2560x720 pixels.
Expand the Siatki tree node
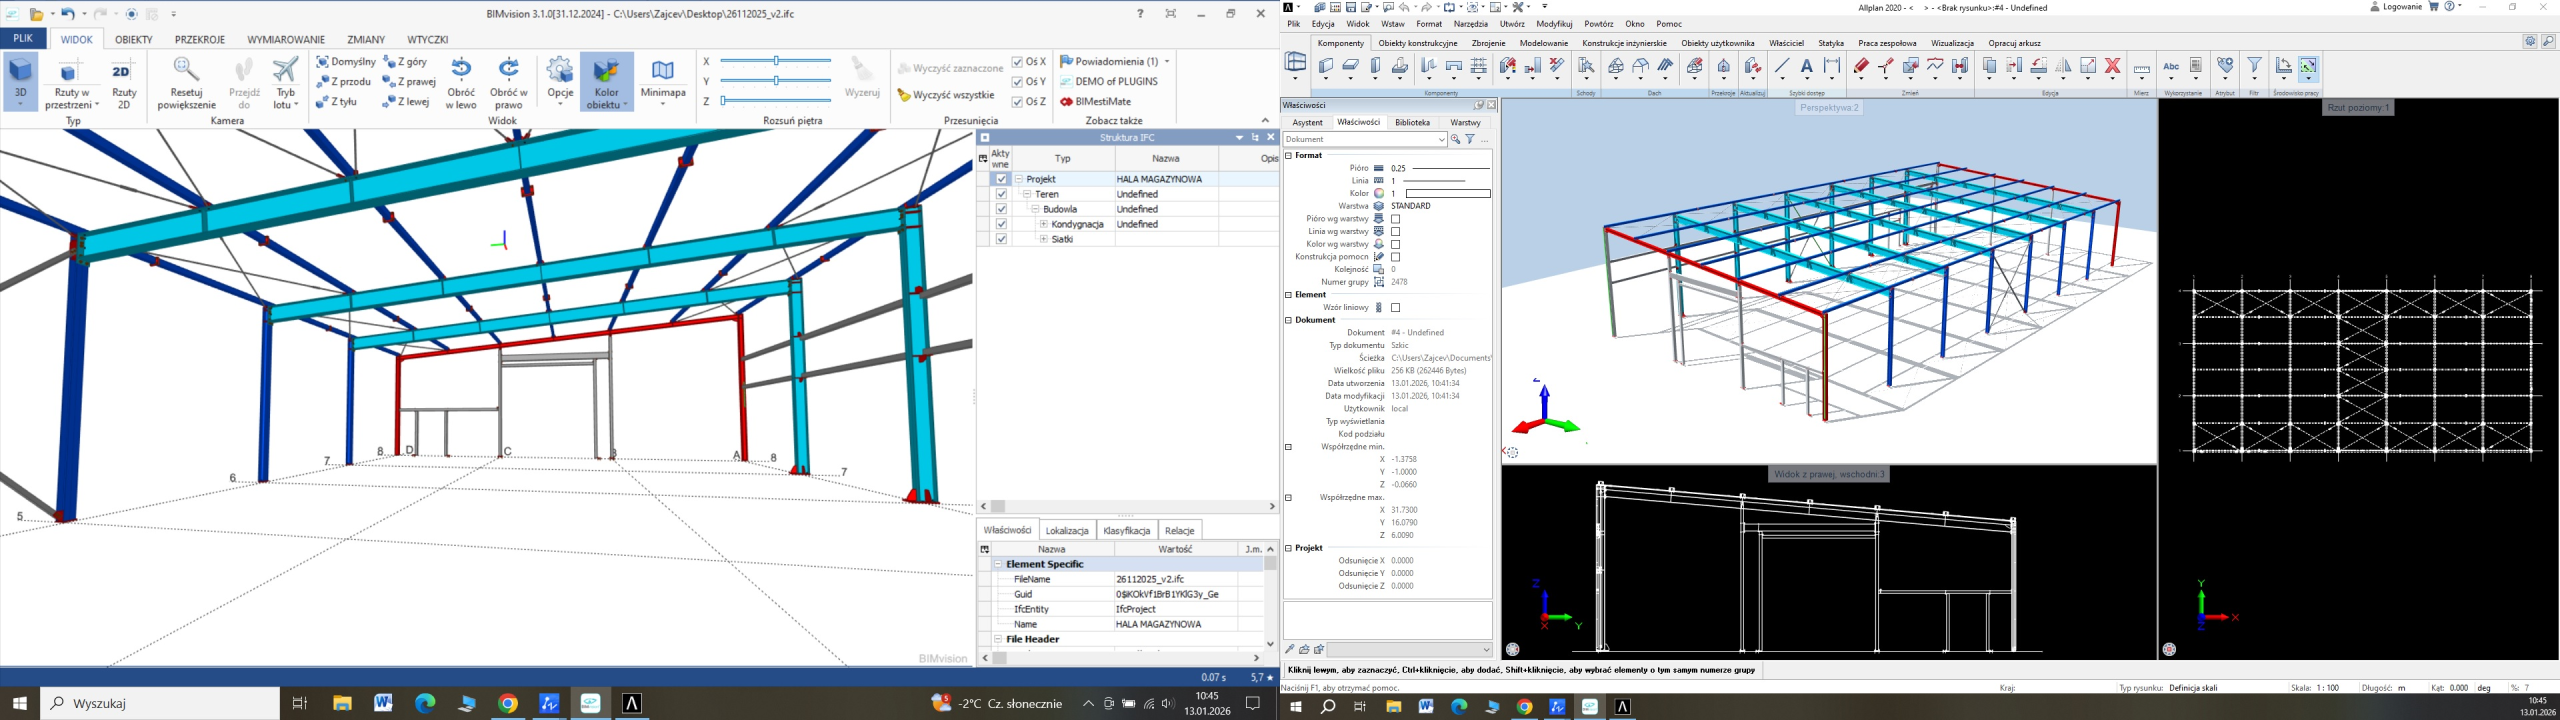click(x=1044, y=240)
